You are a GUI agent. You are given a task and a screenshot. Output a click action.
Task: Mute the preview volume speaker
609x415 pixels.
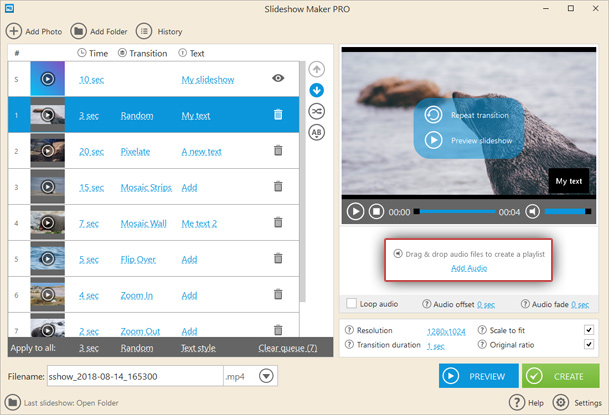532,212
